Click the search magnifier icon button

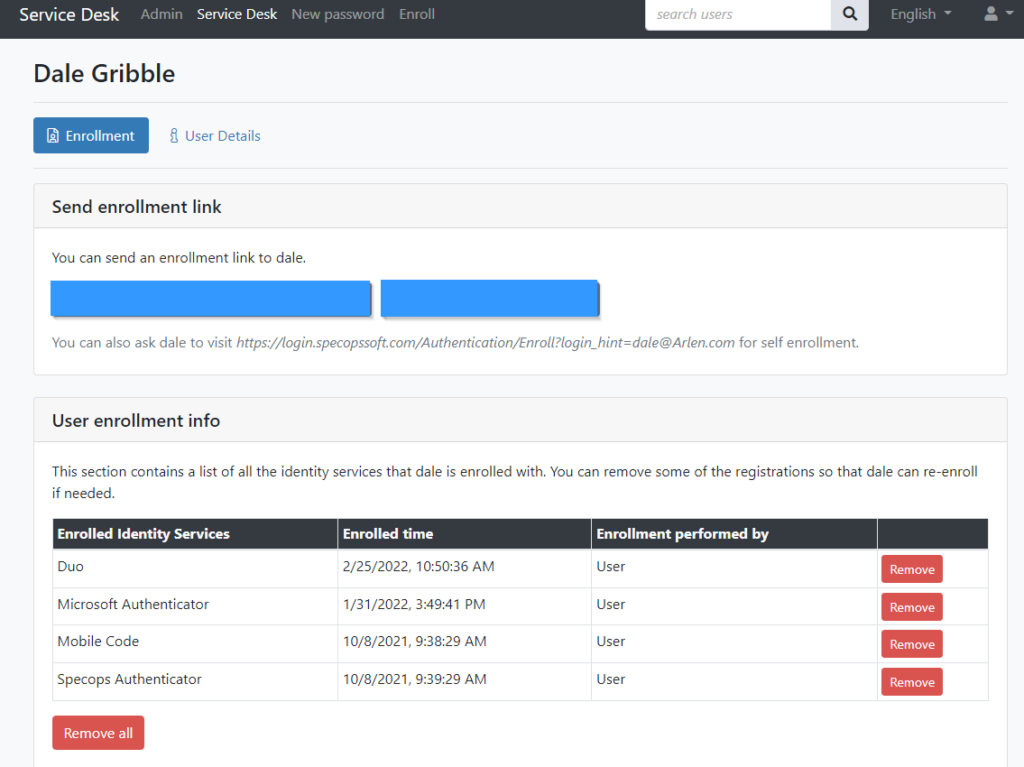pos(849,14)
